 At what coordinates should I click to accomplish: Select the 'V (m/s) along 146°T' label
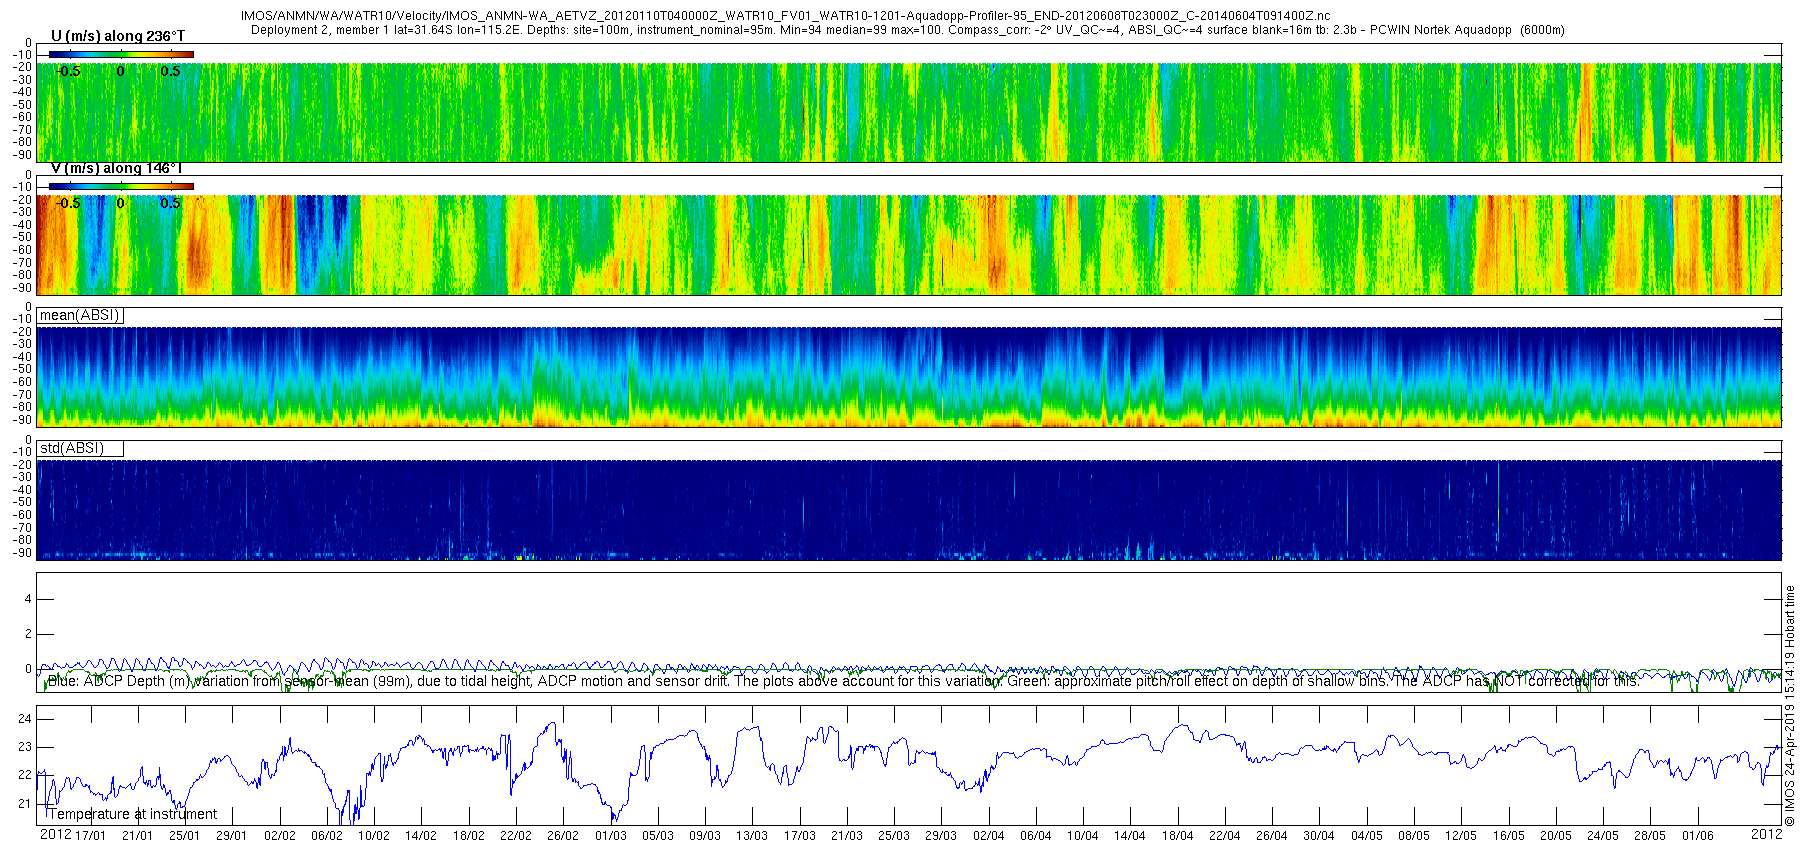click(116, 168)
